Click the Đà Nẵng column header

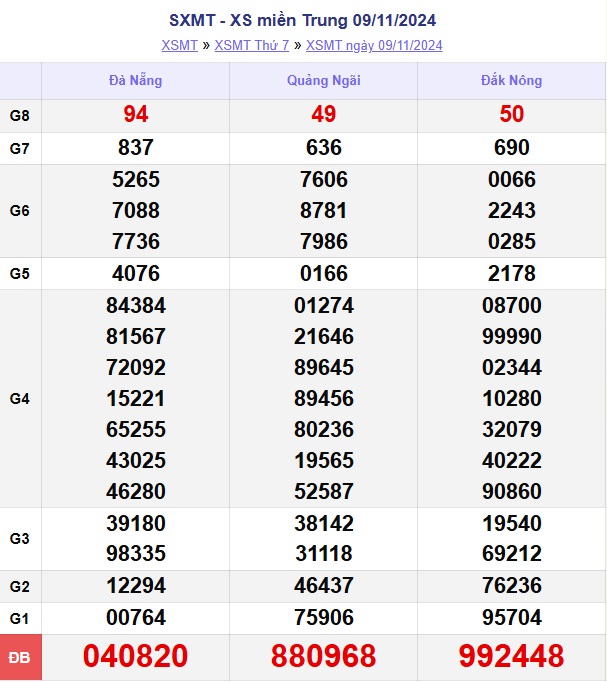135,80
